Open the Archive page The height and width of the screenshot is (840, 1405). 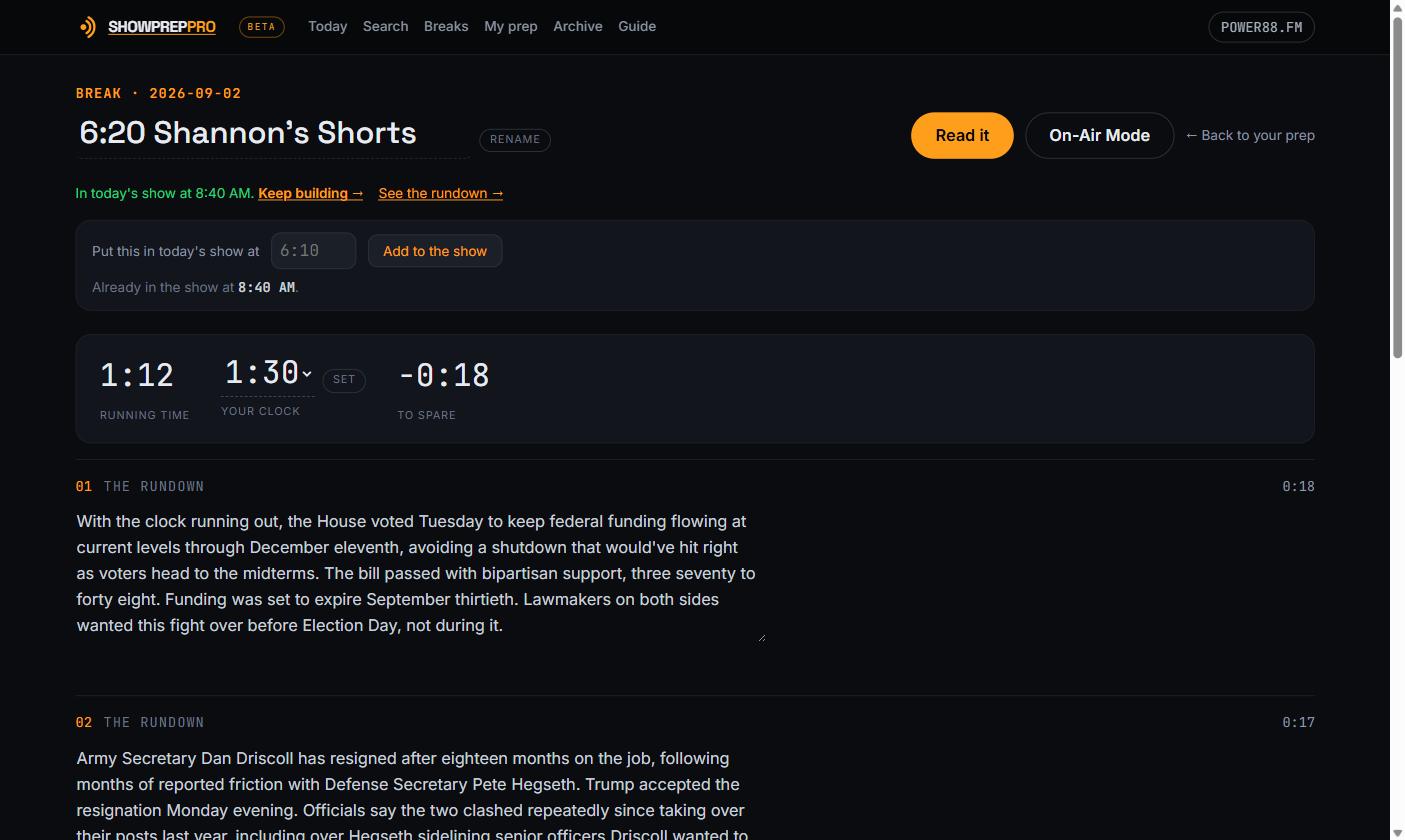pos(578,26)
